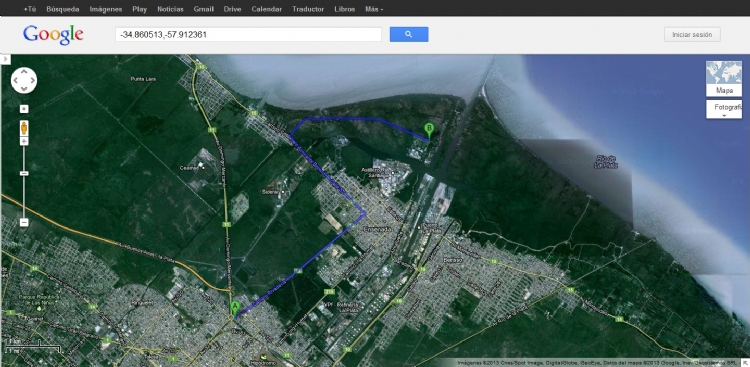The width and height of the screenshot is (750, 367).
Task: Pick up the orange Street View pegman
Action: 24,128
